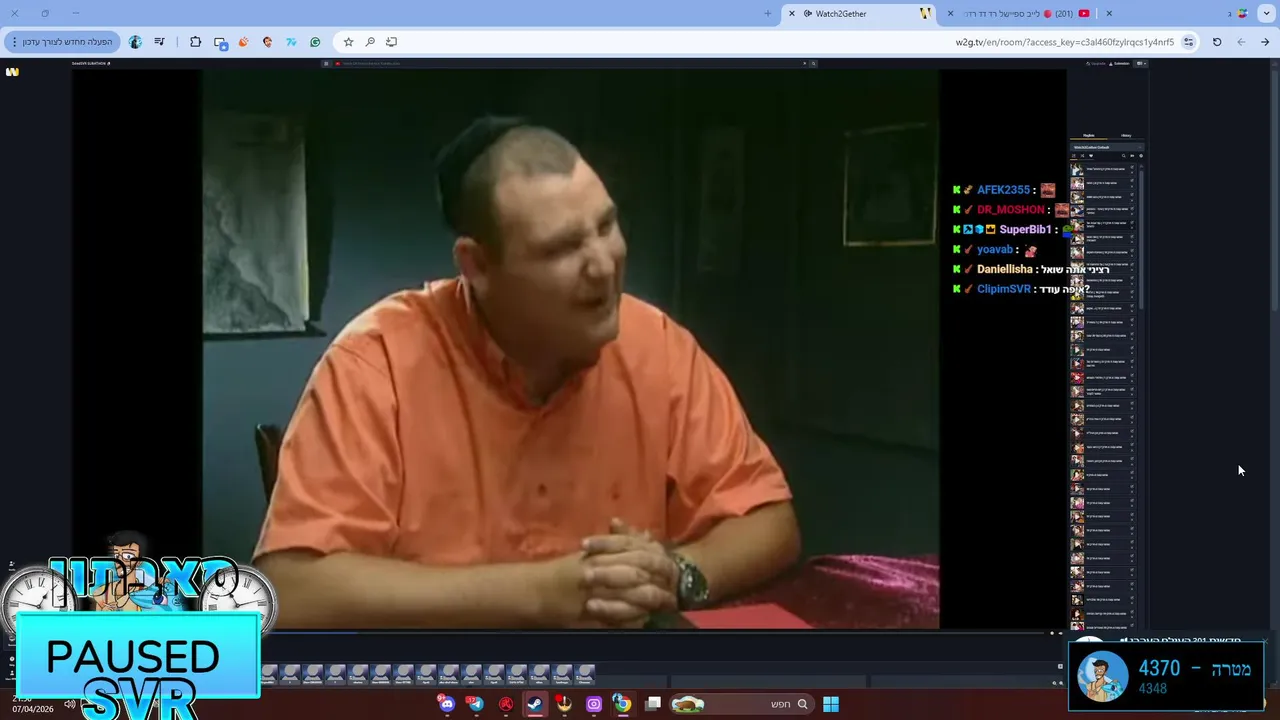Screen dimensions: 1280x720
Task: Select the w2g.tv address bar URL
Action: [x=1064, y=42]
